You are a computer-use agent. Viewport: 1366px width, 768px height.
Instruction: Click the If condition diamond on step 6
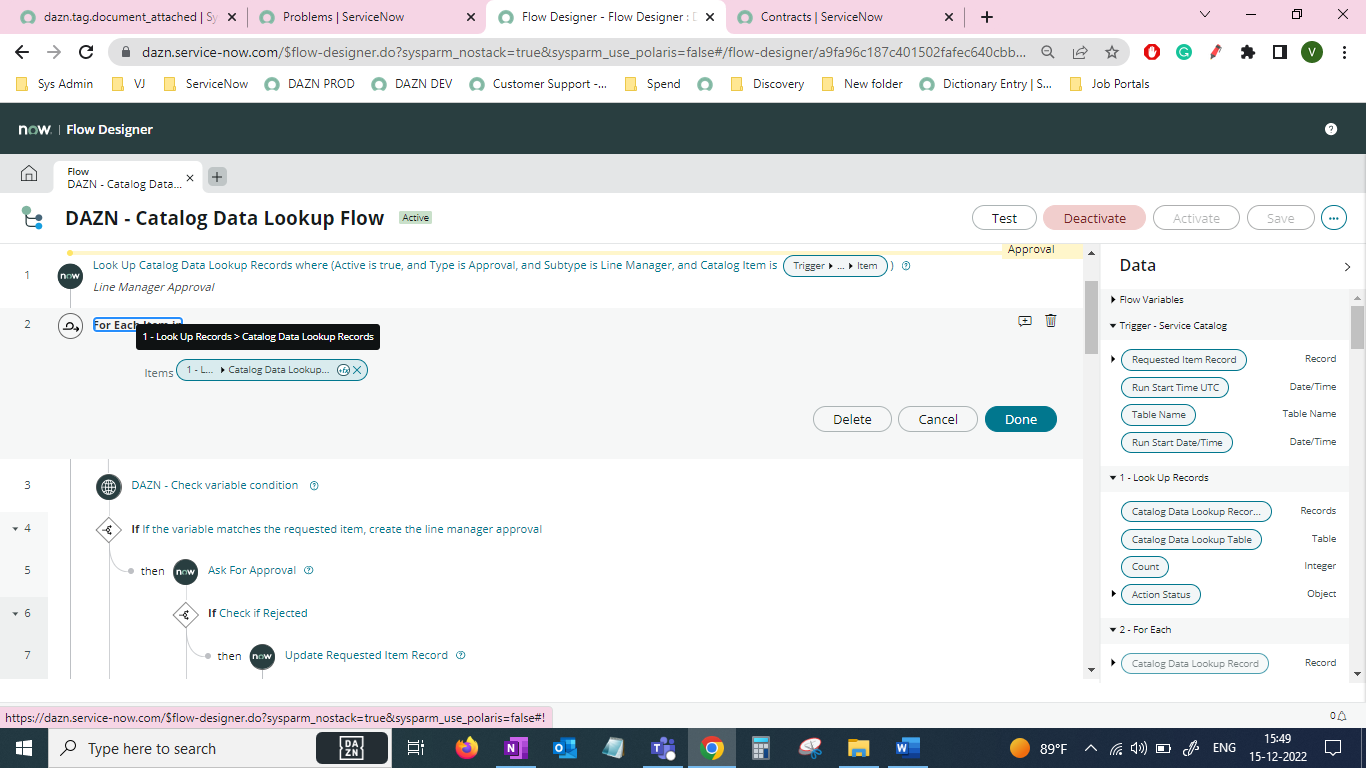point(186,614)
